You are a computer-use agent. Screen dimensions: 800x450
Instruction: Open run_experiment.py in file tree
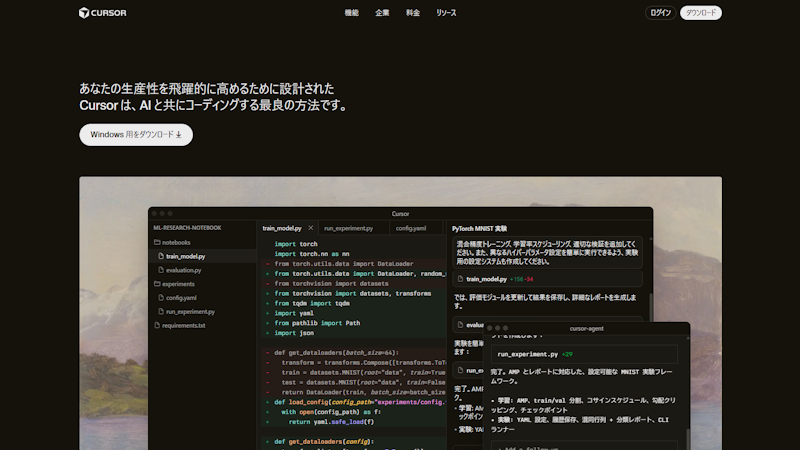click(x=190, y=311)
